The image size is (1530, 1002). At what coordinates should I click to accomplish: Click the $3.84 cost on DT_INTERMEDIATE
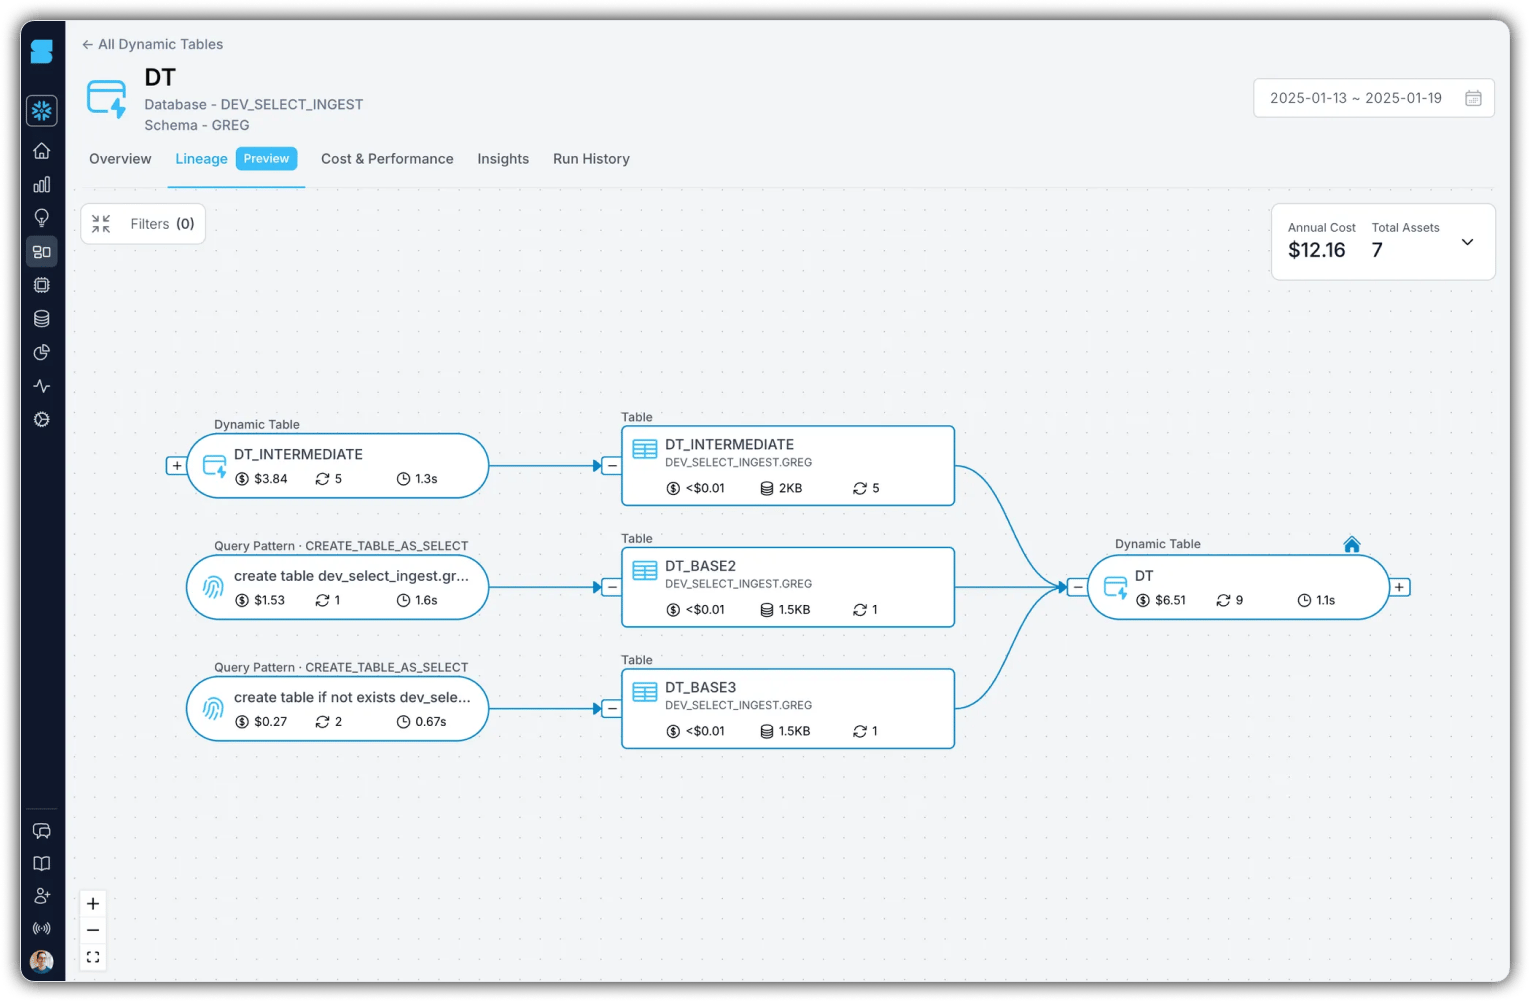[270, 479]
